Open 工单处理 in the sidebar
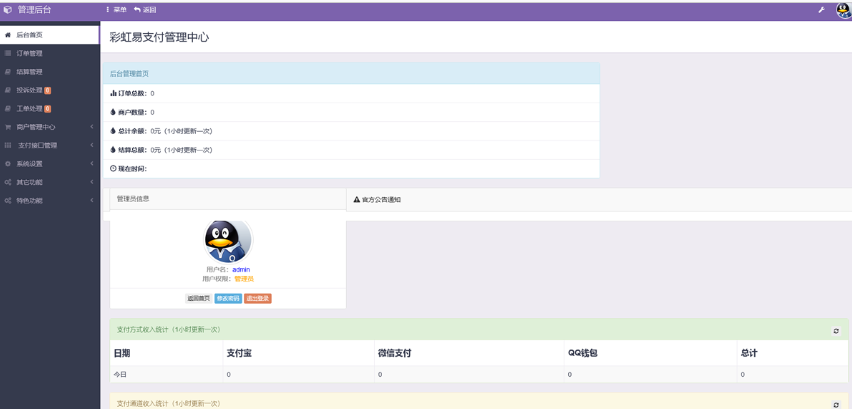 coord(49,109)
